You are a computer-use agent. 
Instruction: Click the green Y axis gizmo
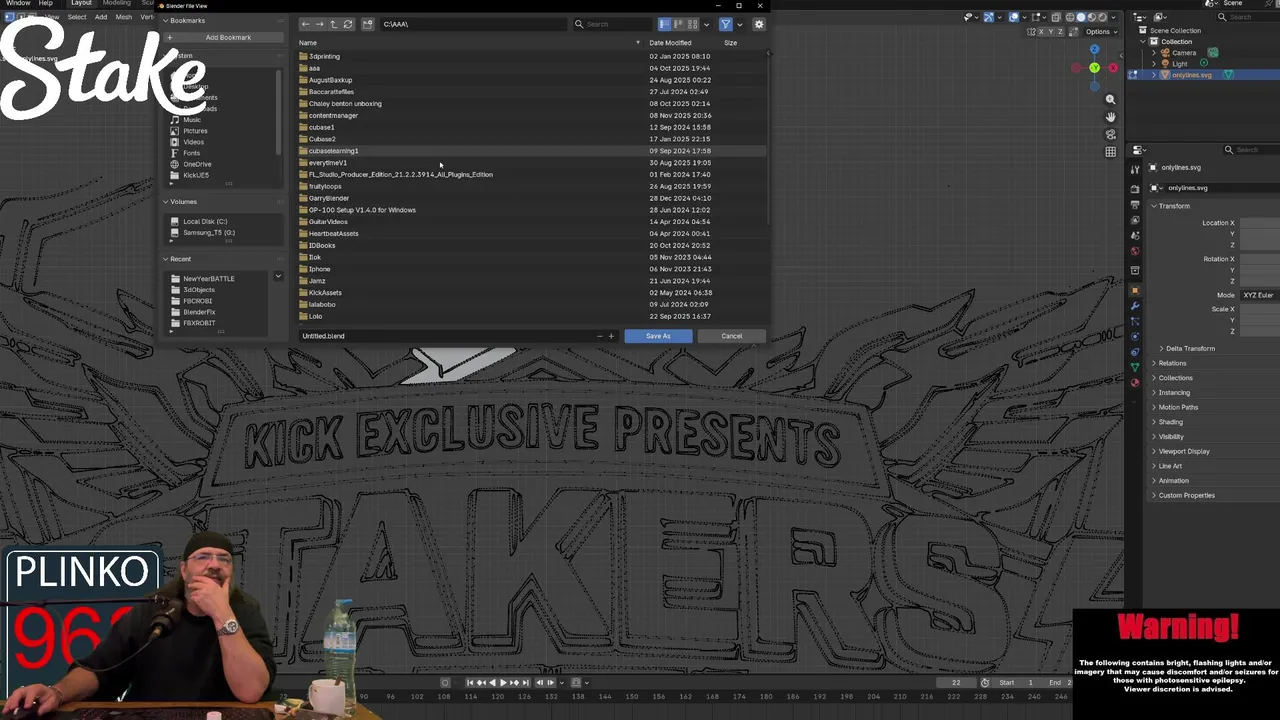point(1094,68)
